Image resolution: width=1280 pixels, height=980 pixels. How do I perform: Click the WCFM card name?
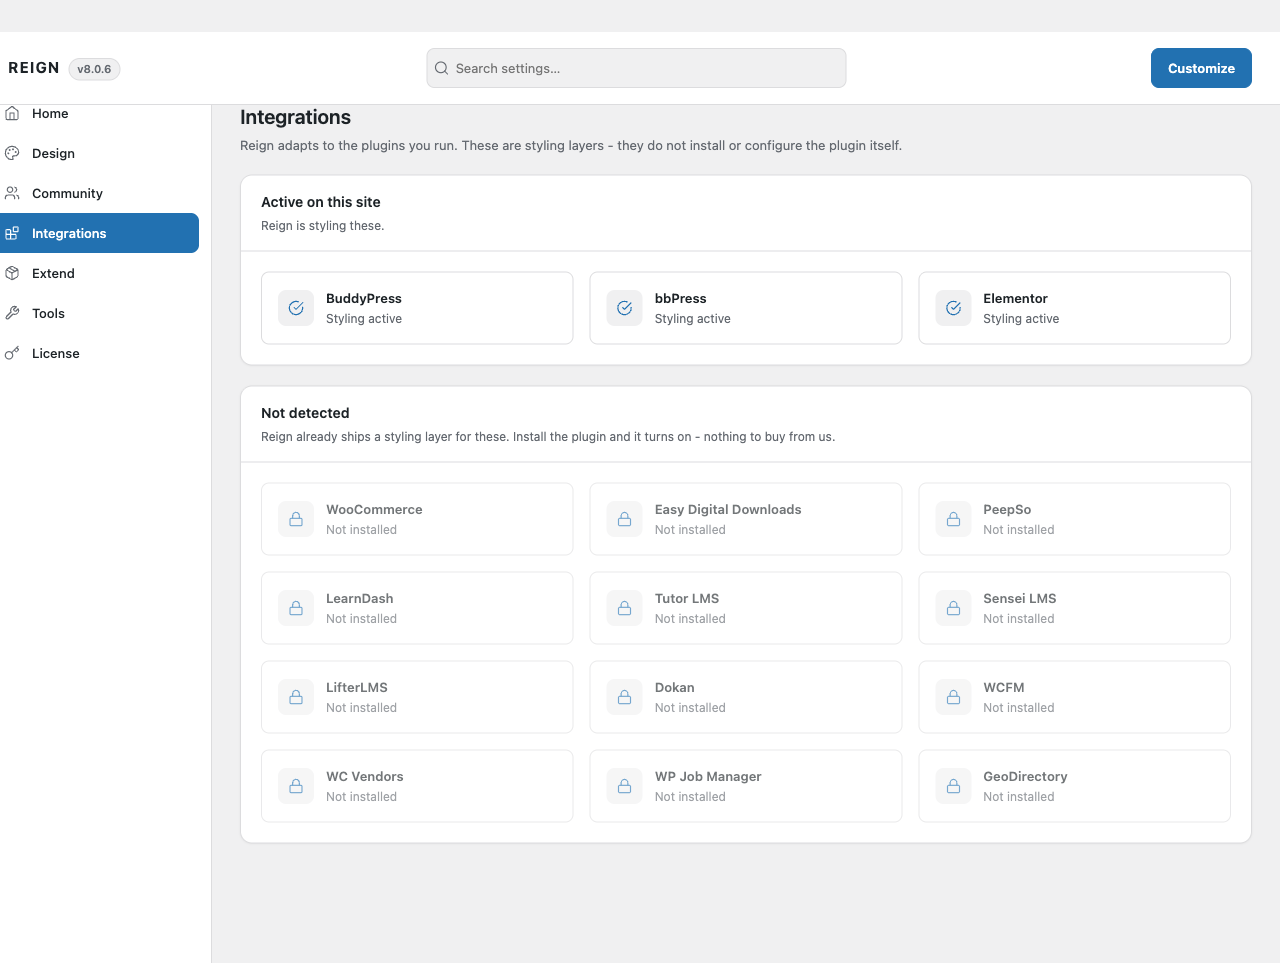tap(1004, 687)
